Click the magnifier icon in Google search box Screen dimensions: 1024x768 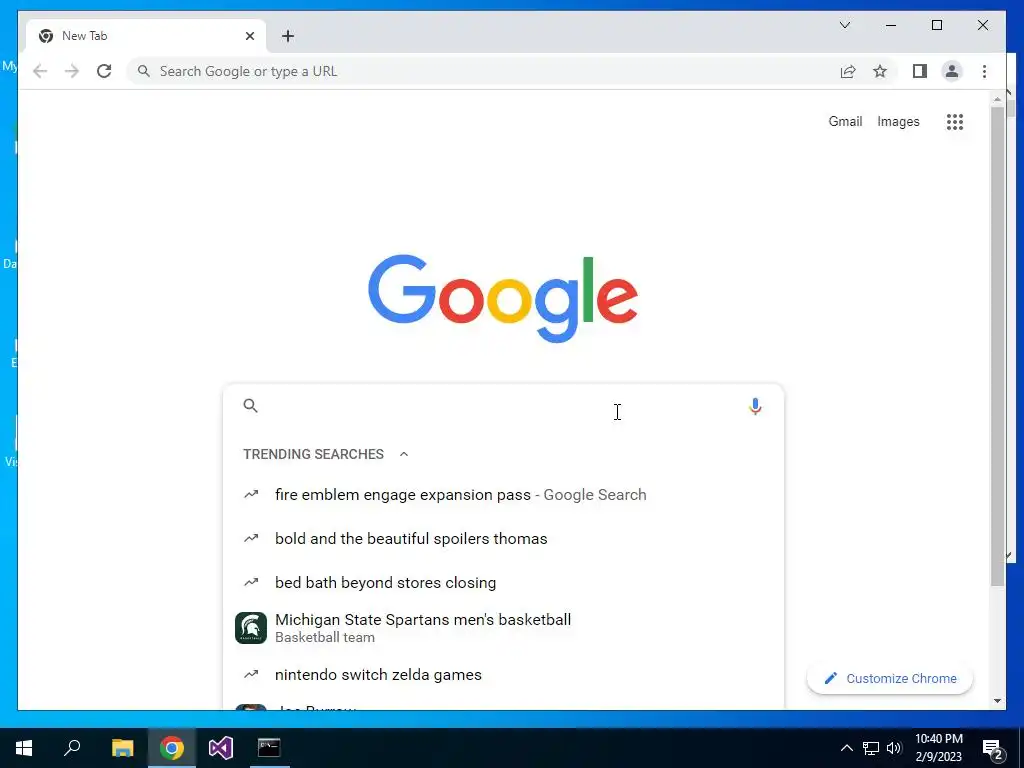pos(251,406)
